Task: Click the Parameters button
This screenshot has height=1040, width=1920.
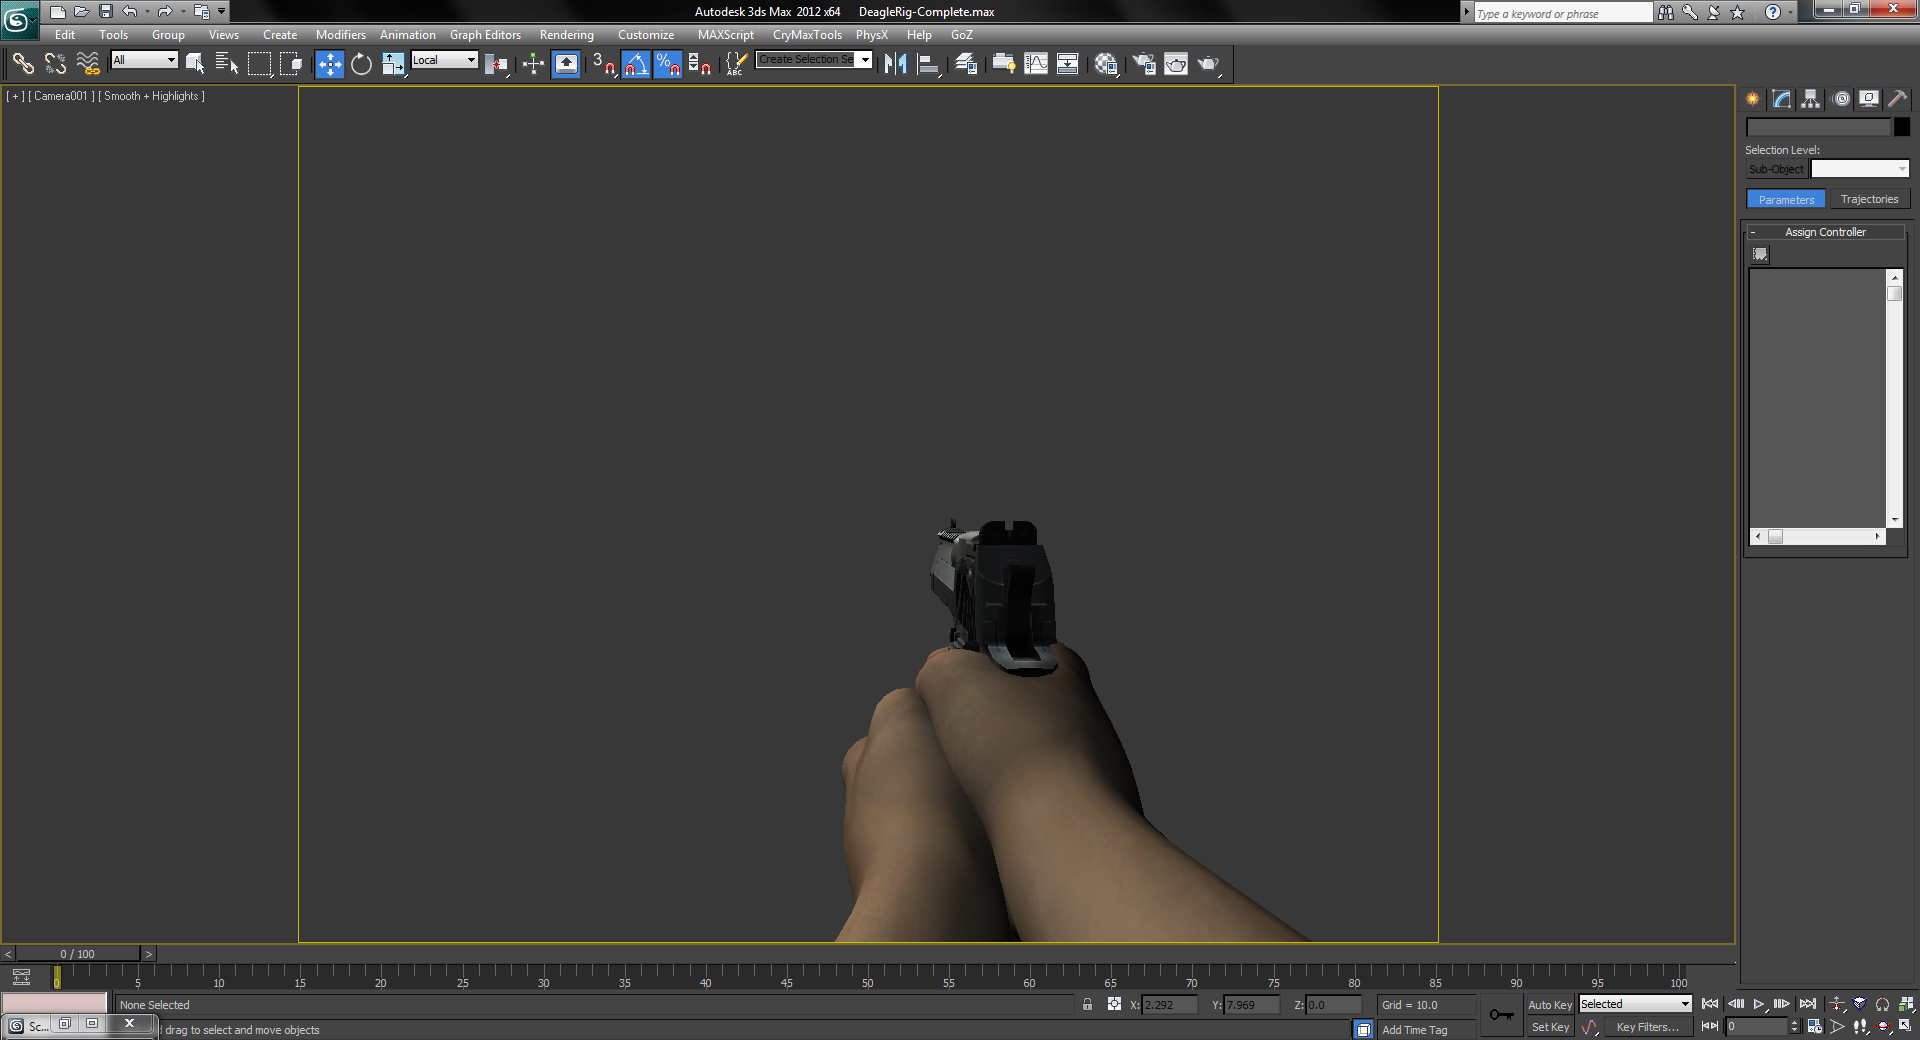Action: (1786, 200)
